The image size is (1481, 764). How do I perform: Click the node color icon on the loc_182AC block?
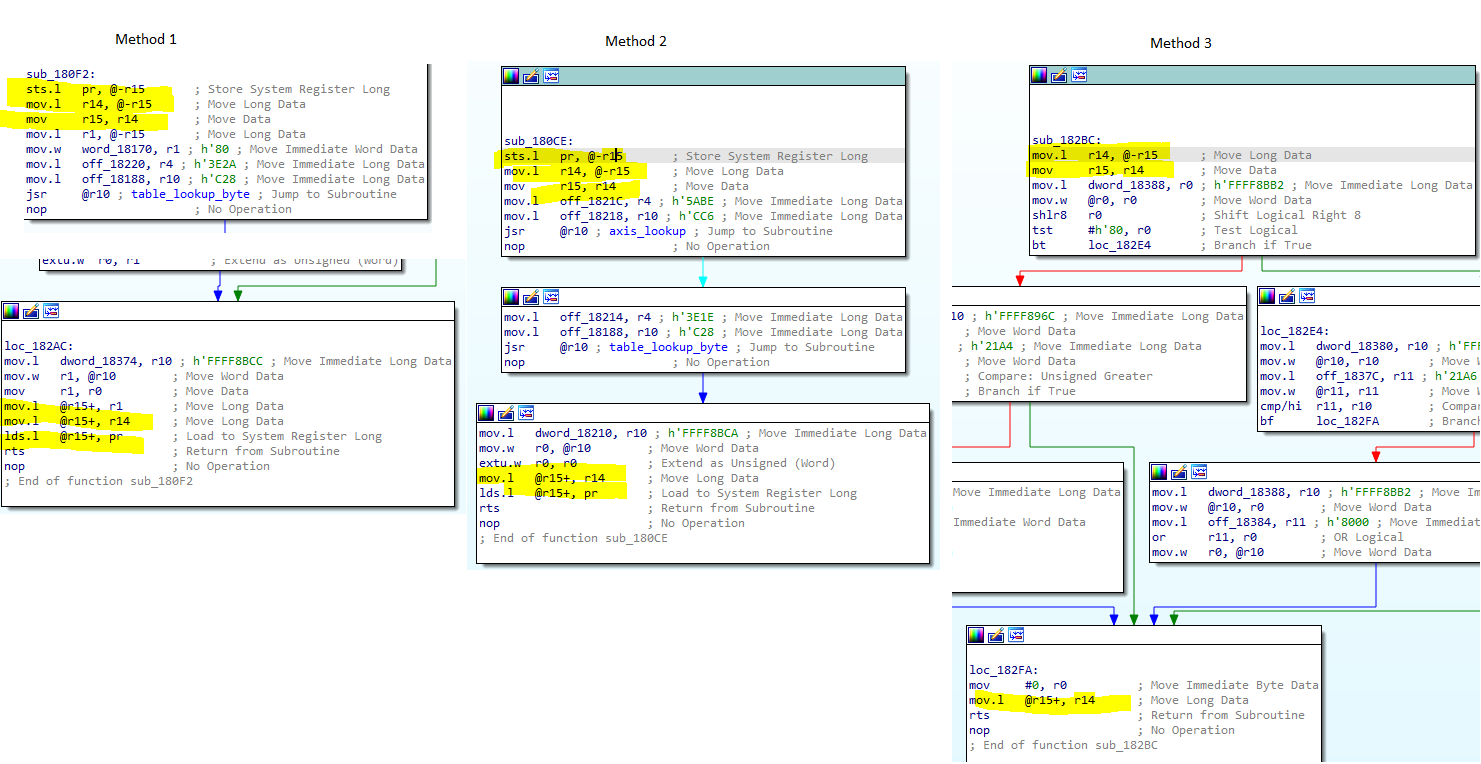click(12, 311)
